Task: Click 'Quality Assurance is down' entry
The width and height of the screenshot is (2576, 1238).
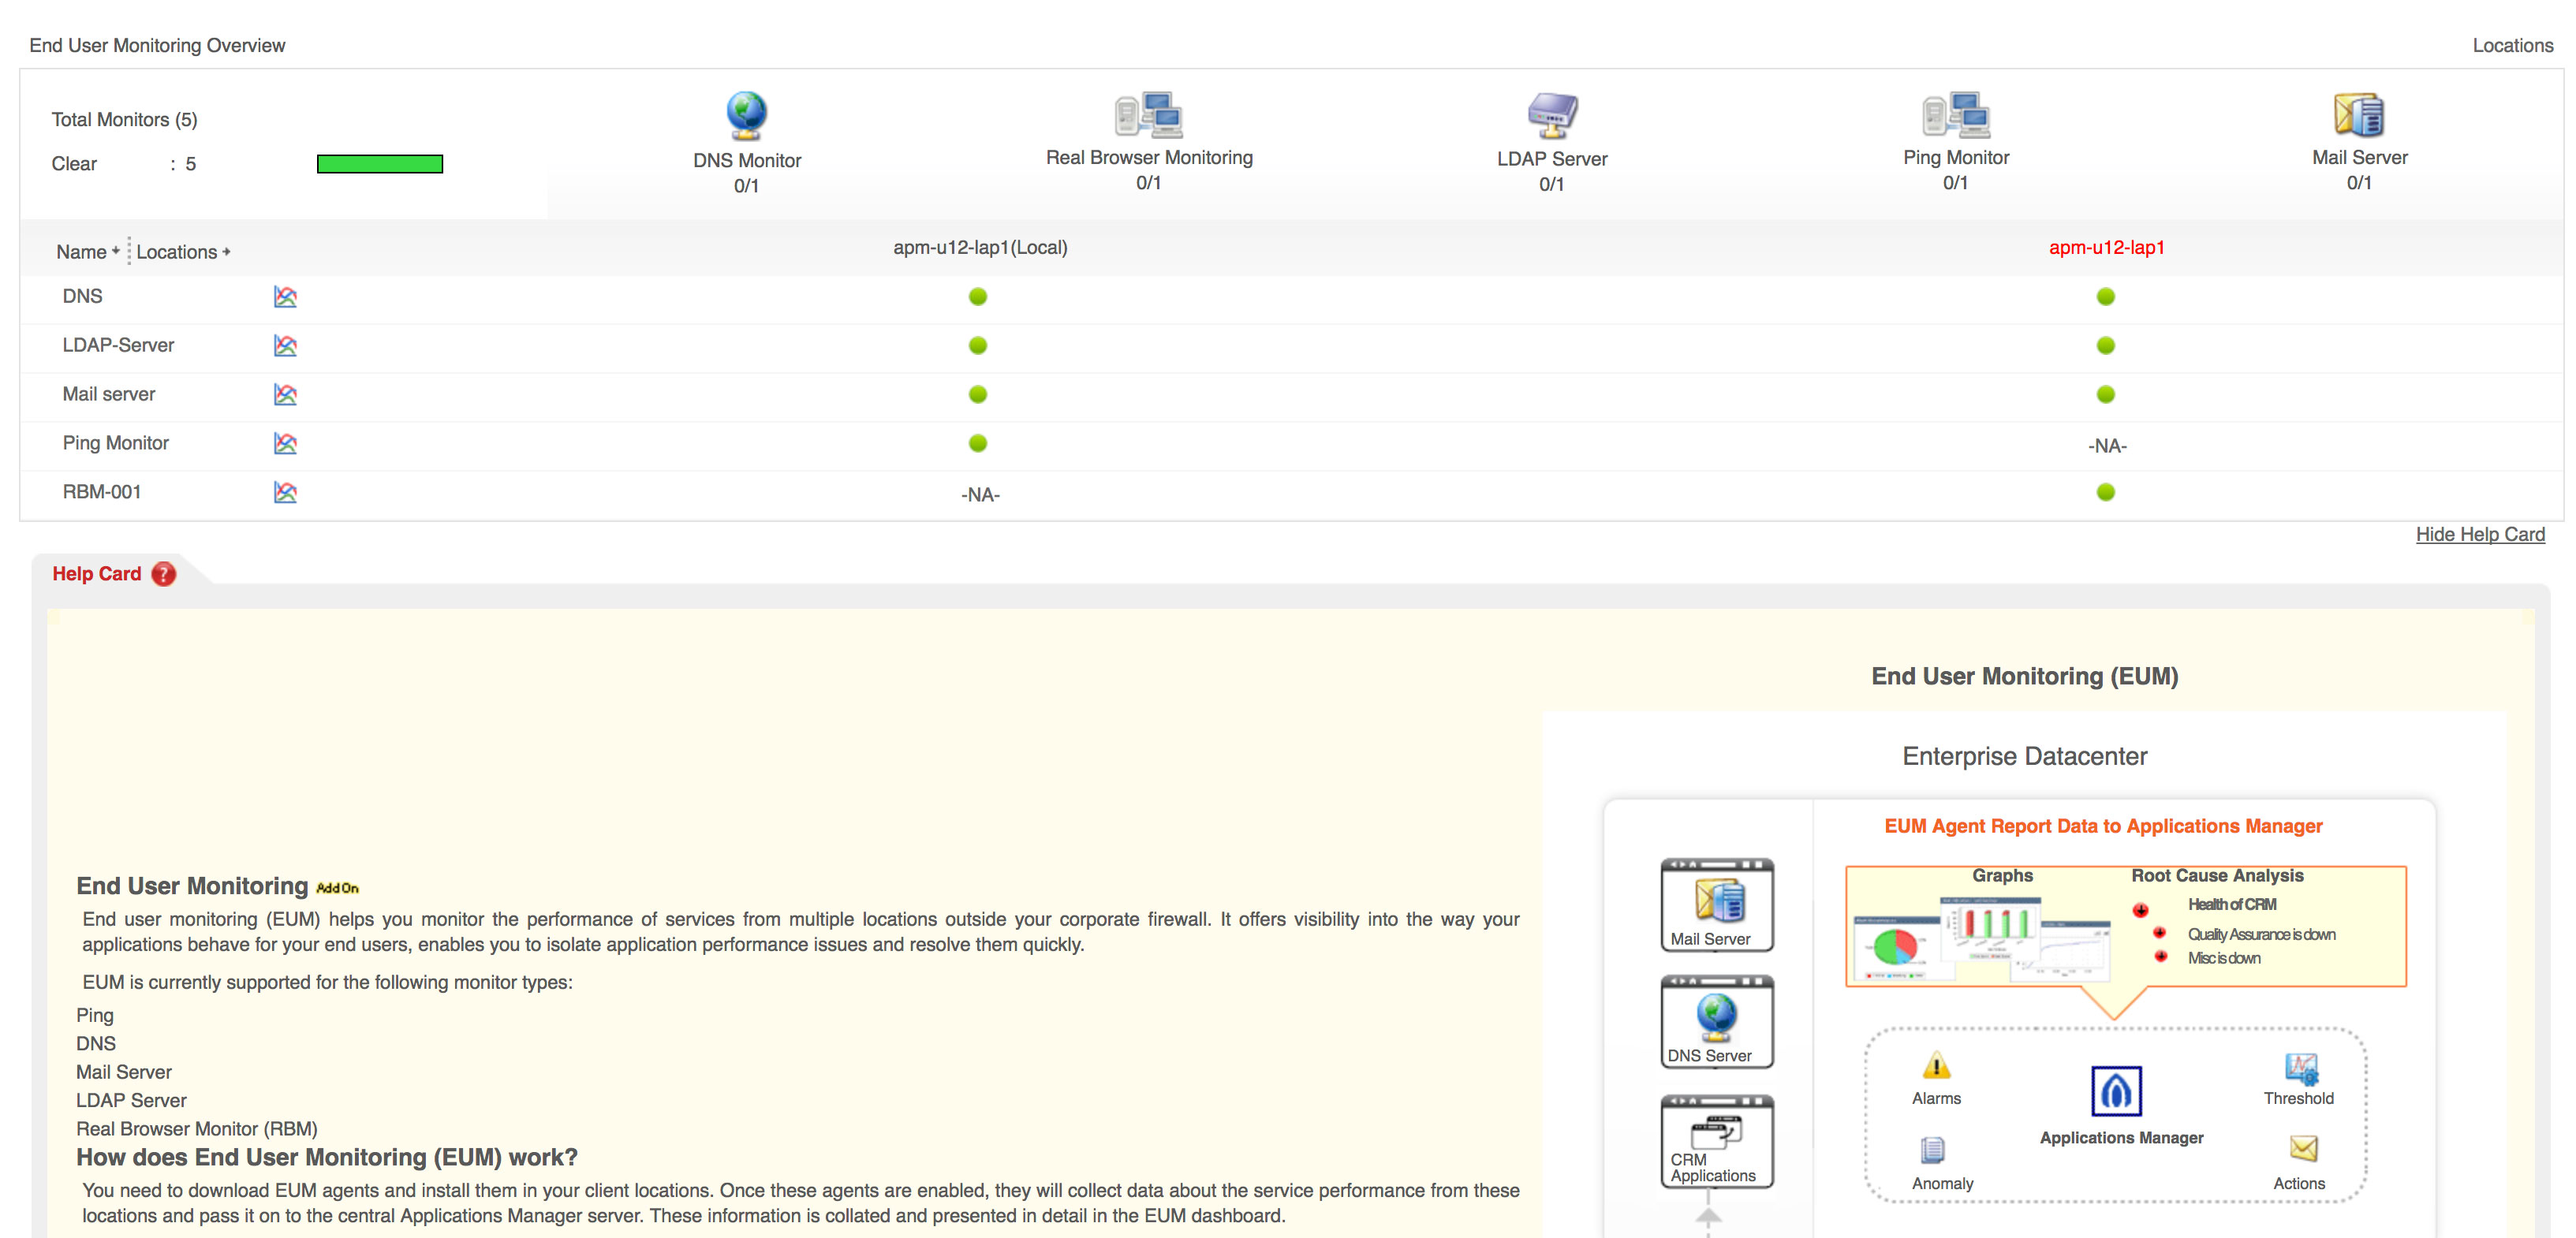Action: click(x=2262, y=935)
